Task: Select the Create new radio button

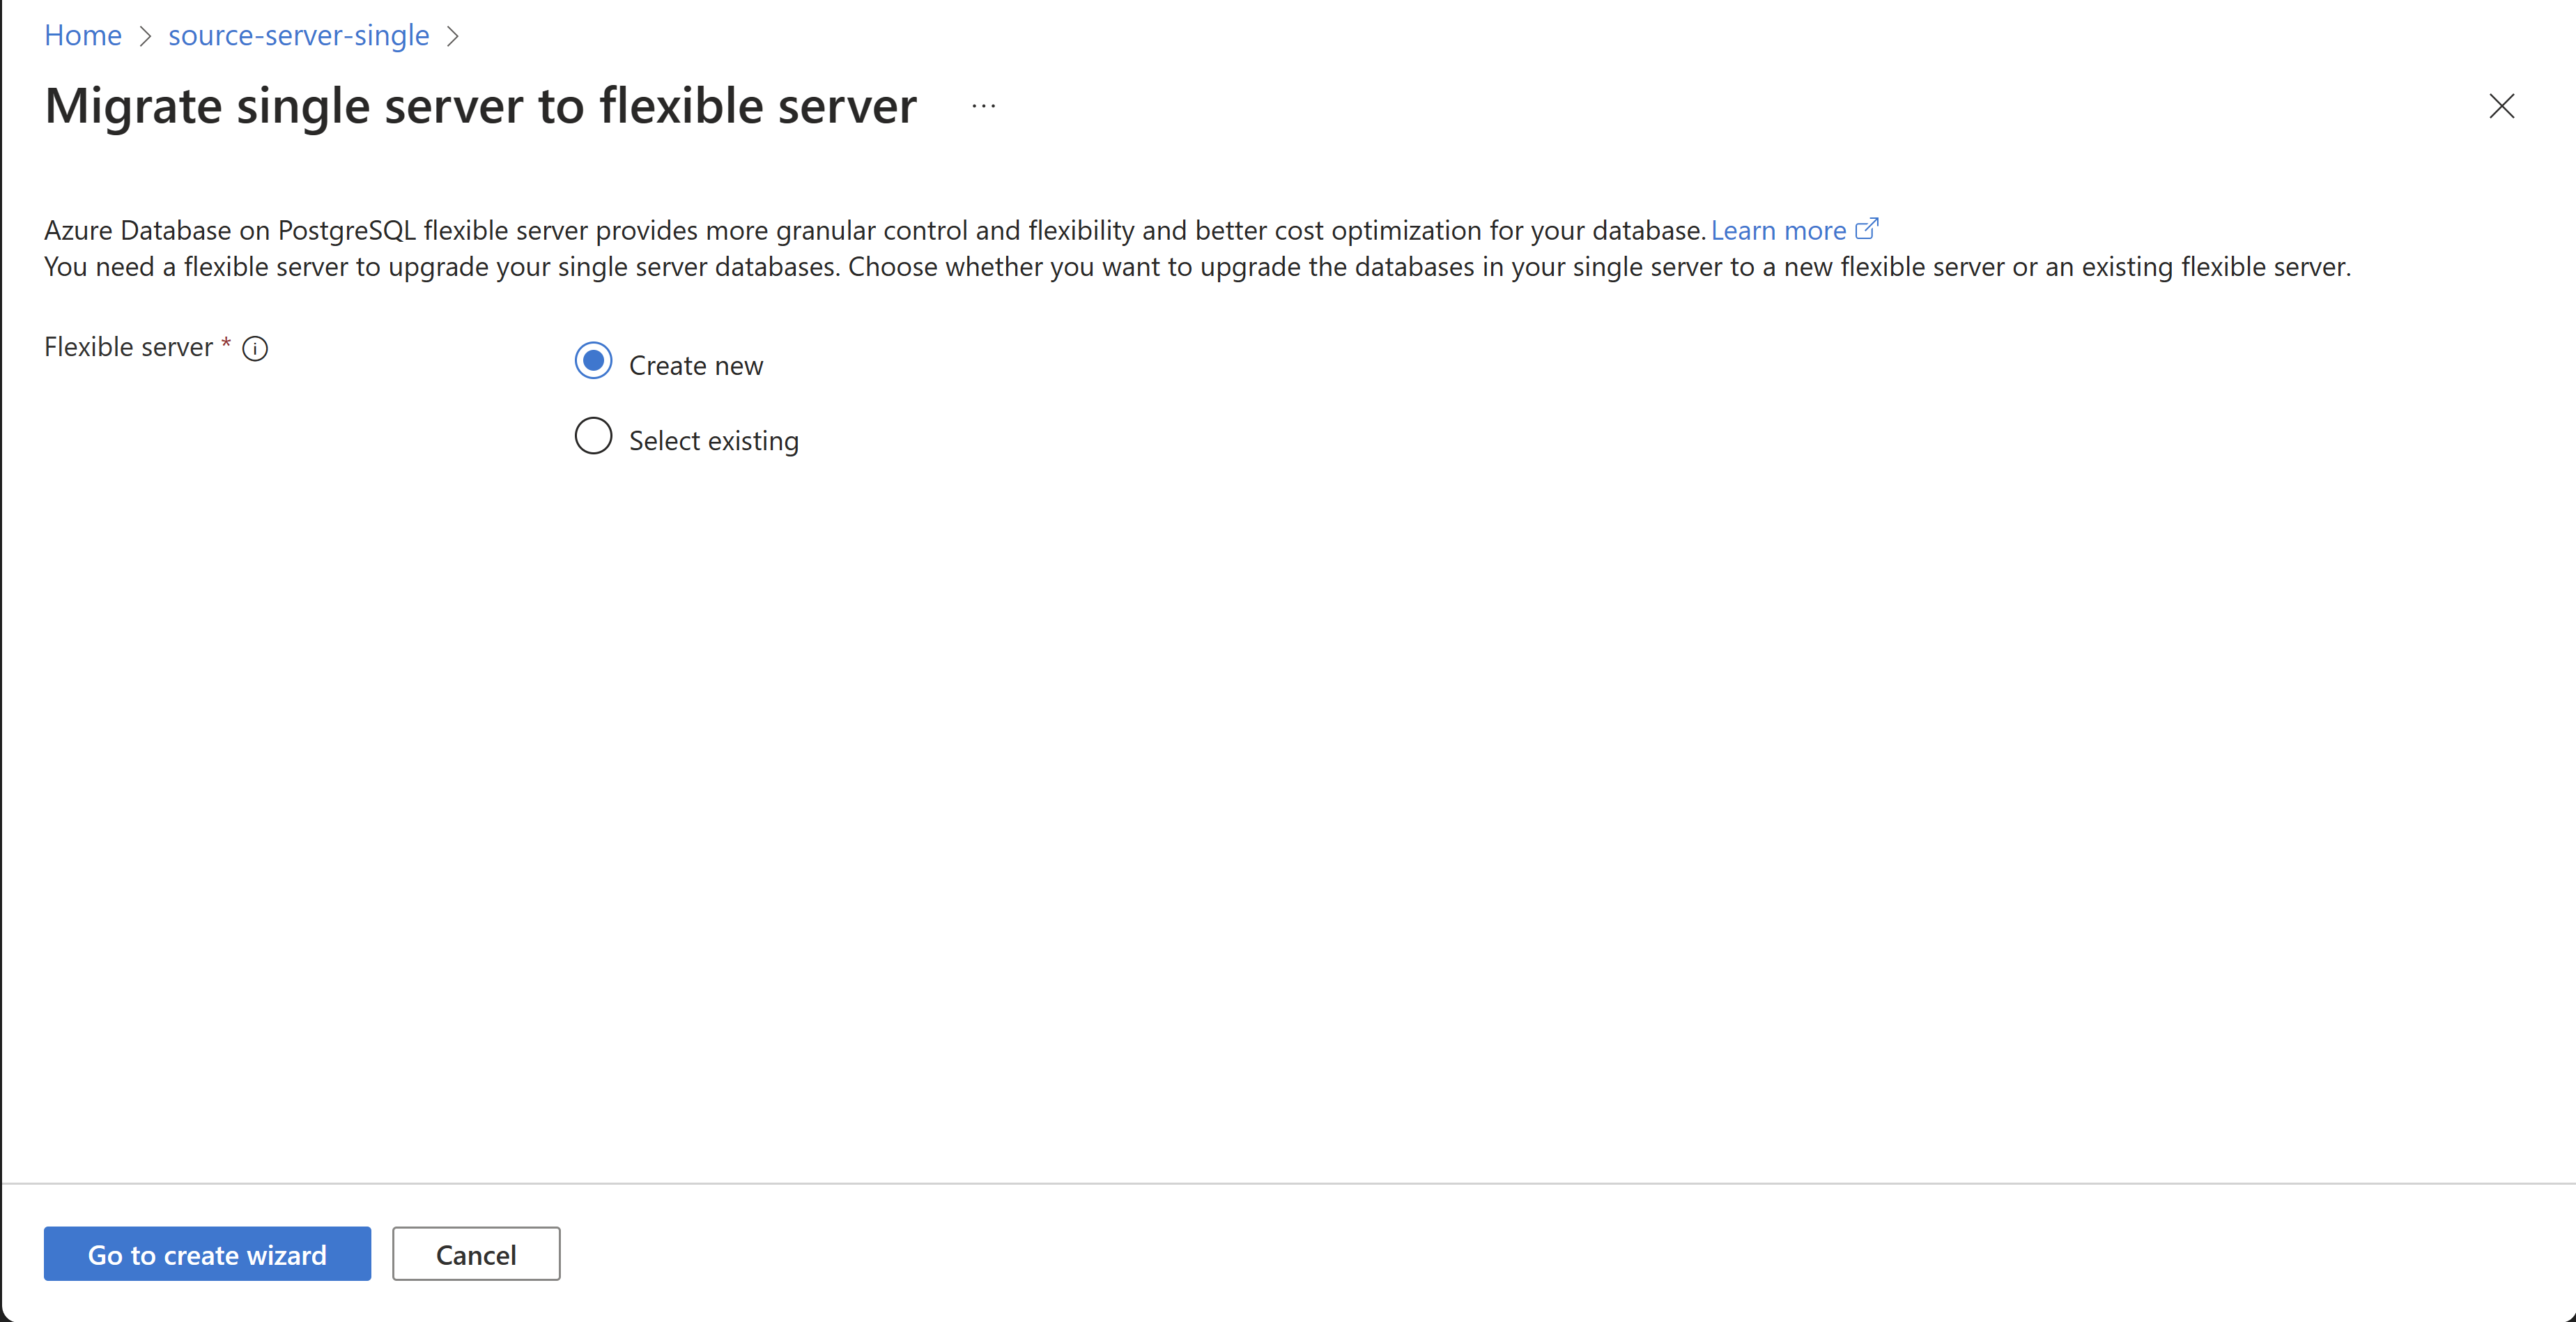Action: point(593,361)
